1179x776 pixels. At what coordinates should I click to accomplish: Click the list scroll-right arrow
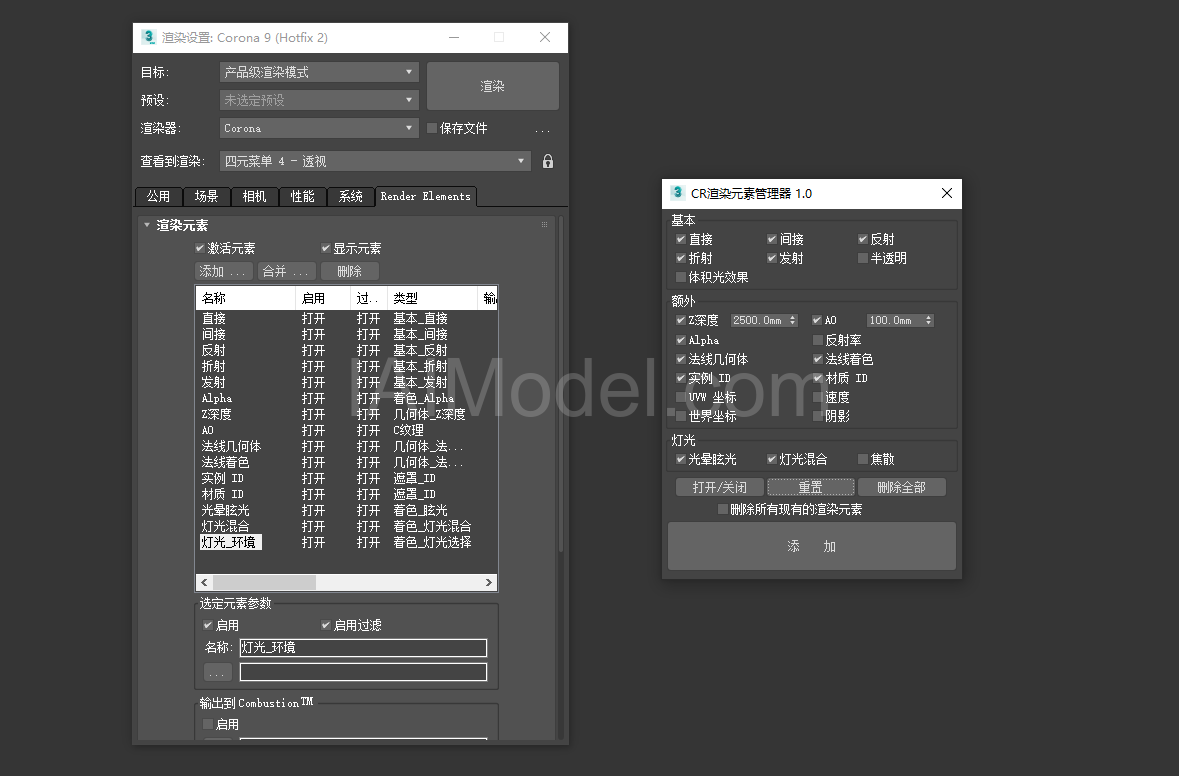click(489, 582)
